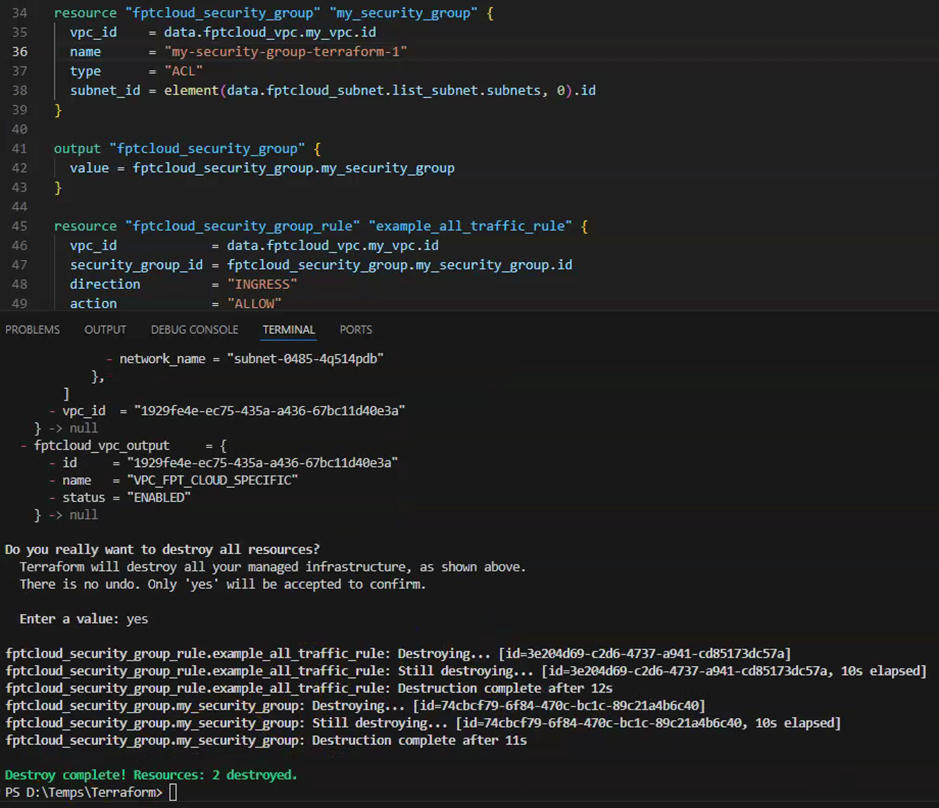Click the terminal cursor after the PS prompt

click(x=173, y=793)
